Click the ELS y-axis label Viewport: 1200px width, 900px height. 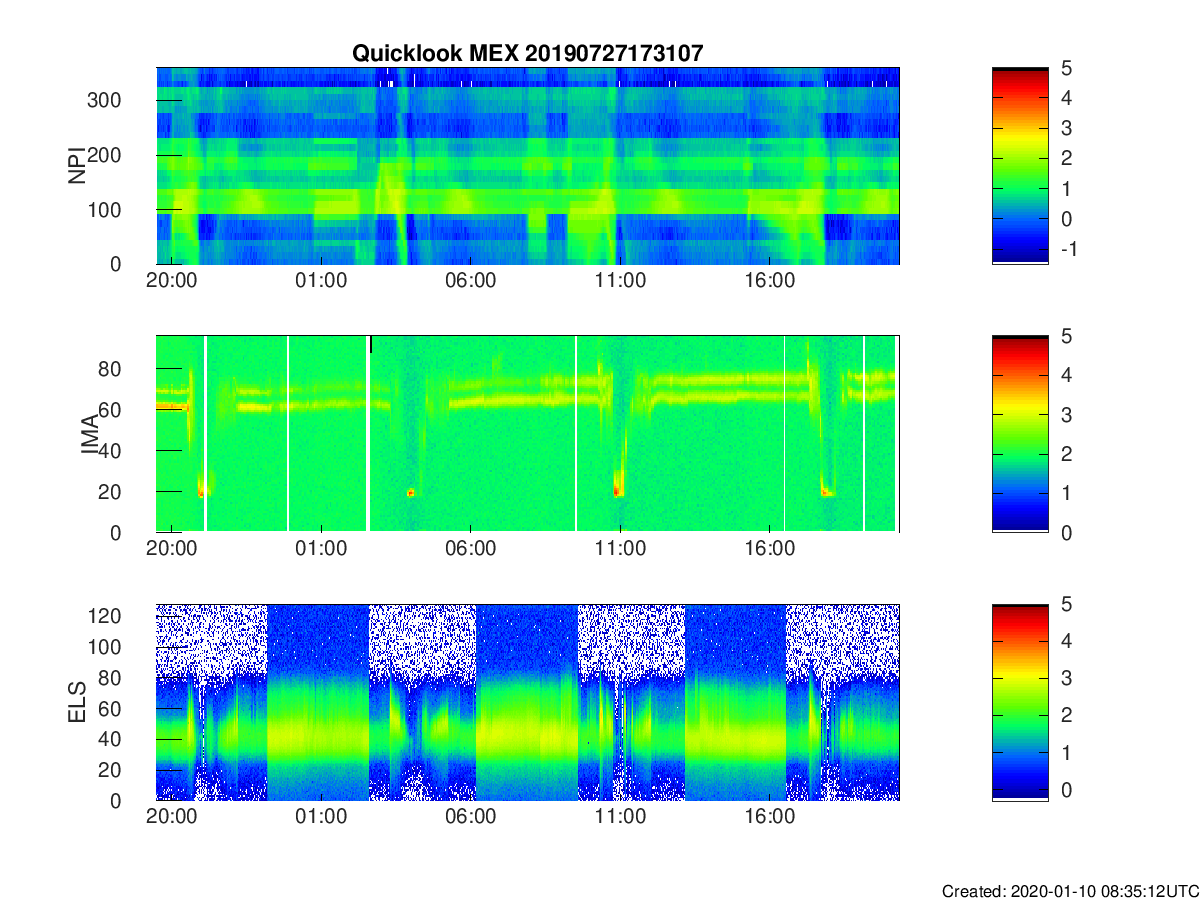[x=76, y=702]
